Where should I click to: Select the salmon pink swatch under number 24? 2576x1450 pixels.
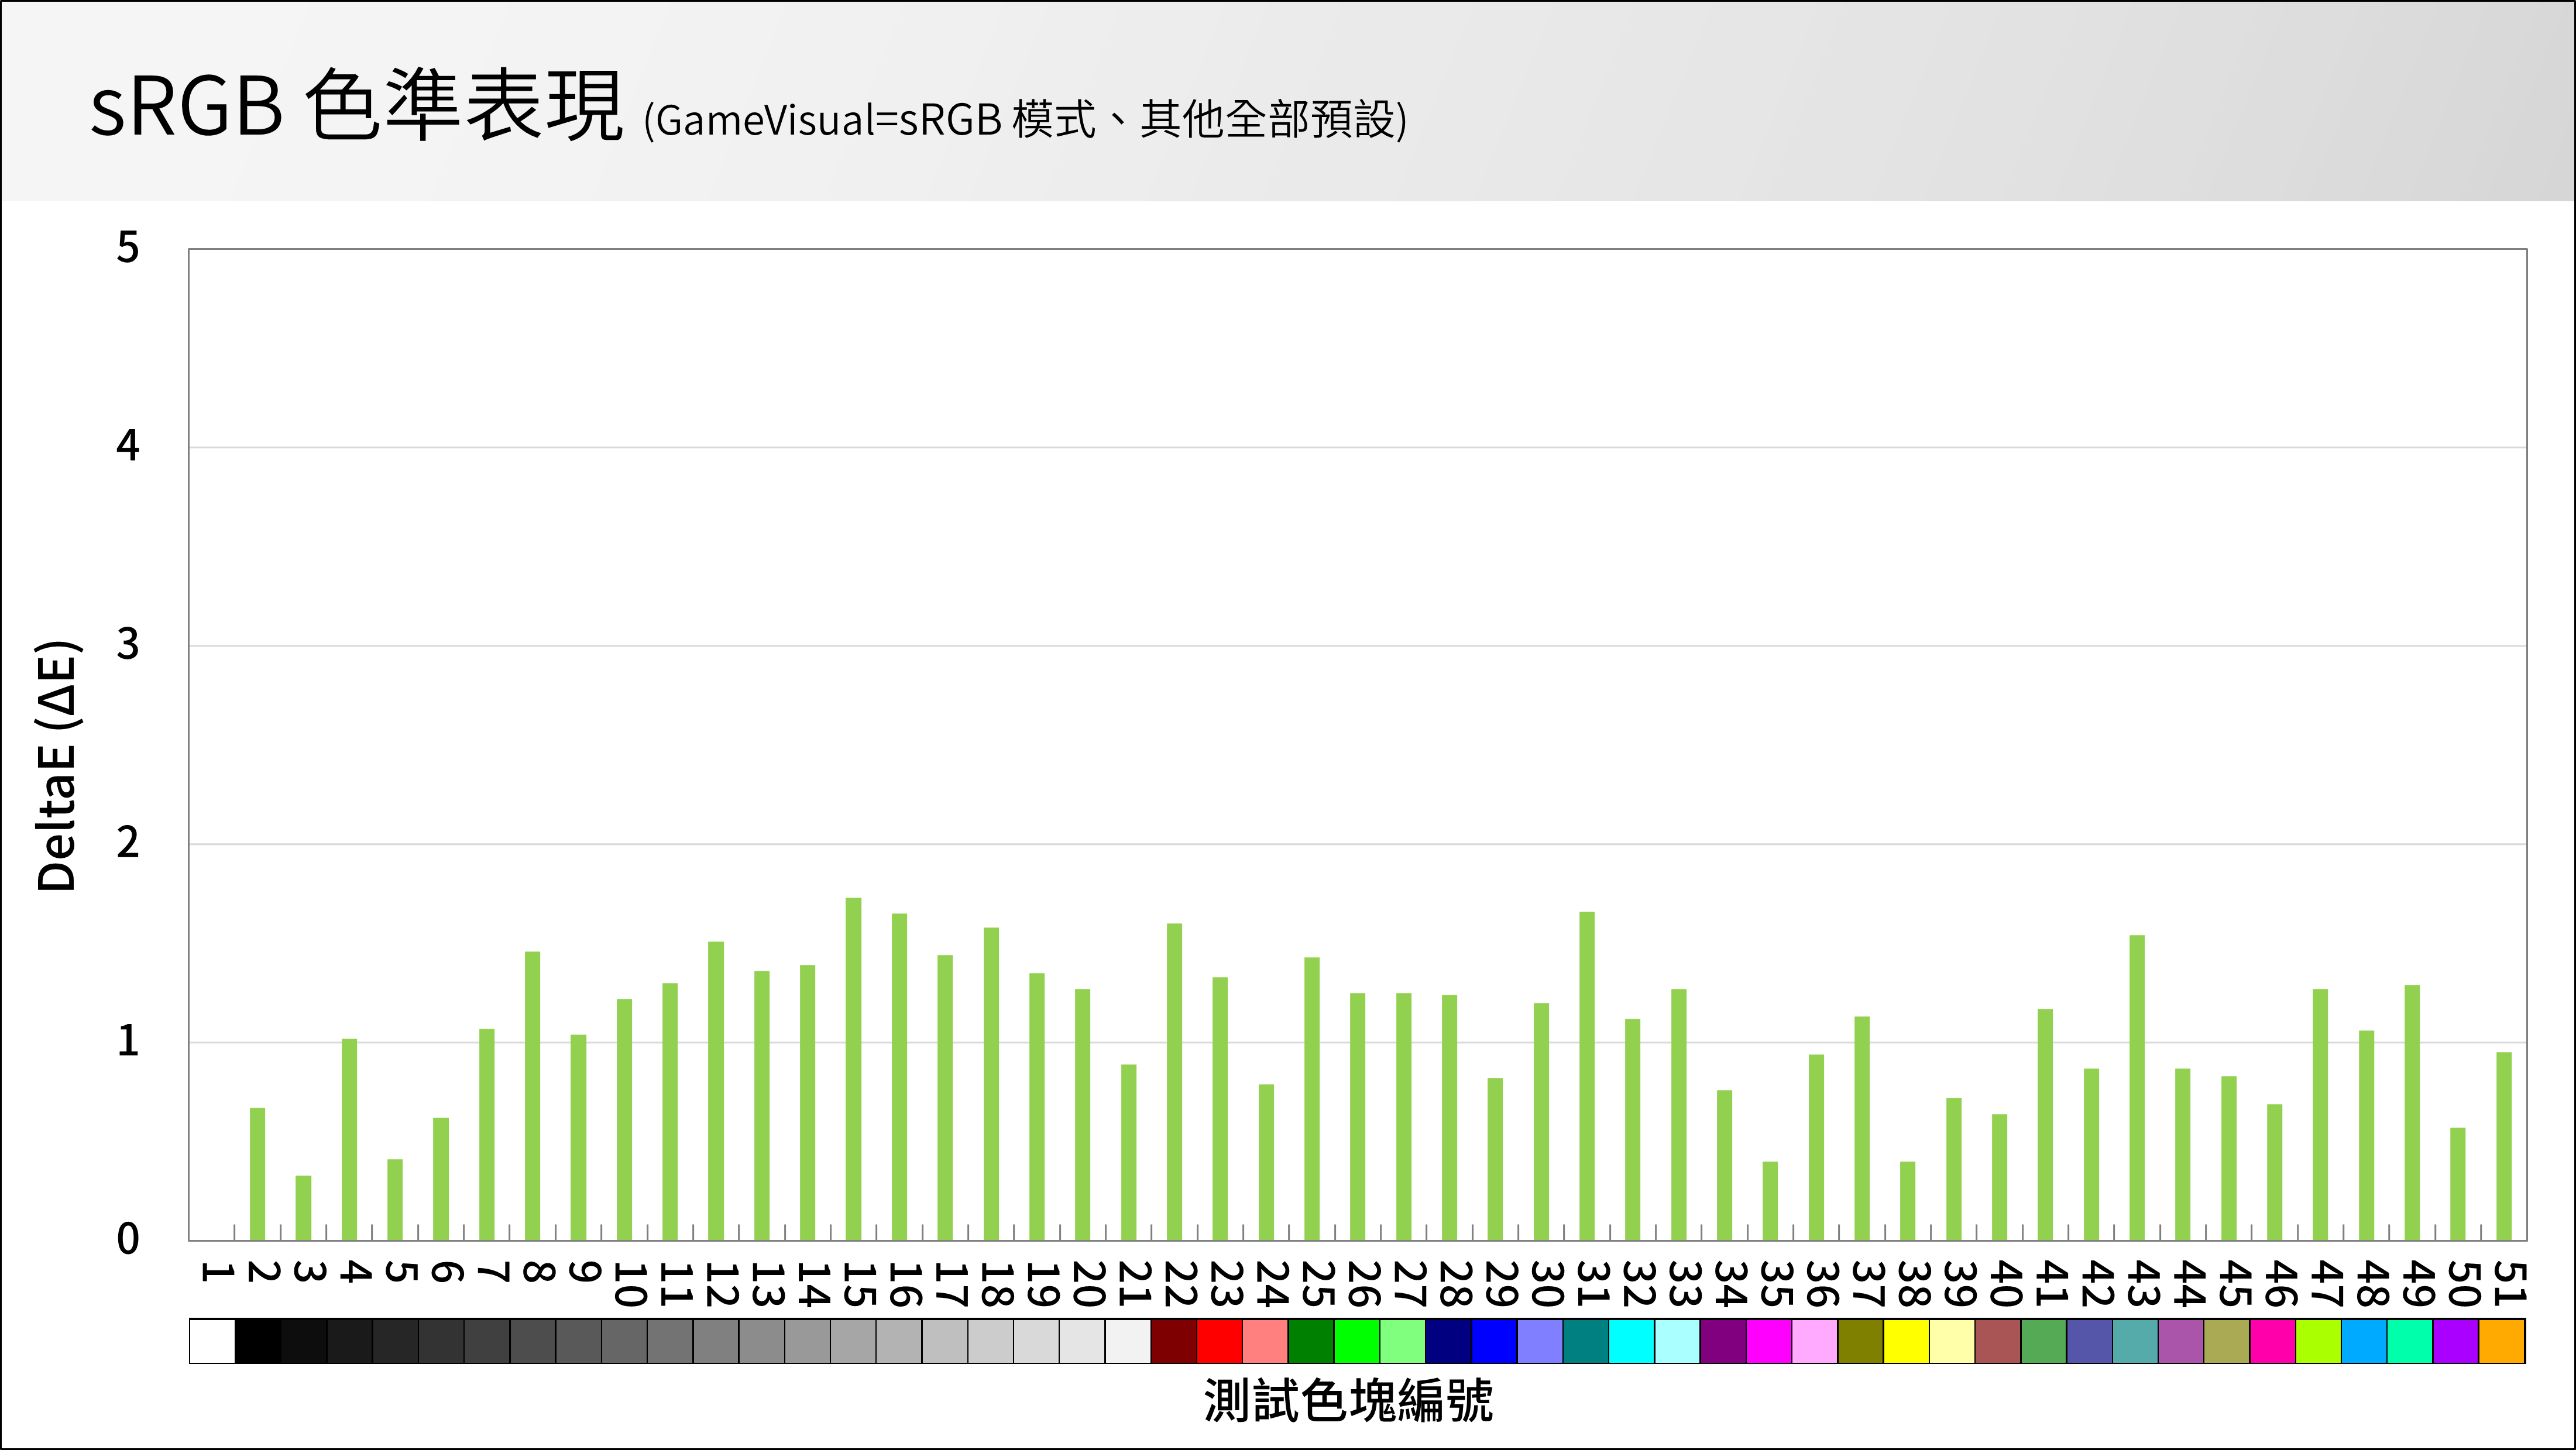[x=1265, y=1341]
